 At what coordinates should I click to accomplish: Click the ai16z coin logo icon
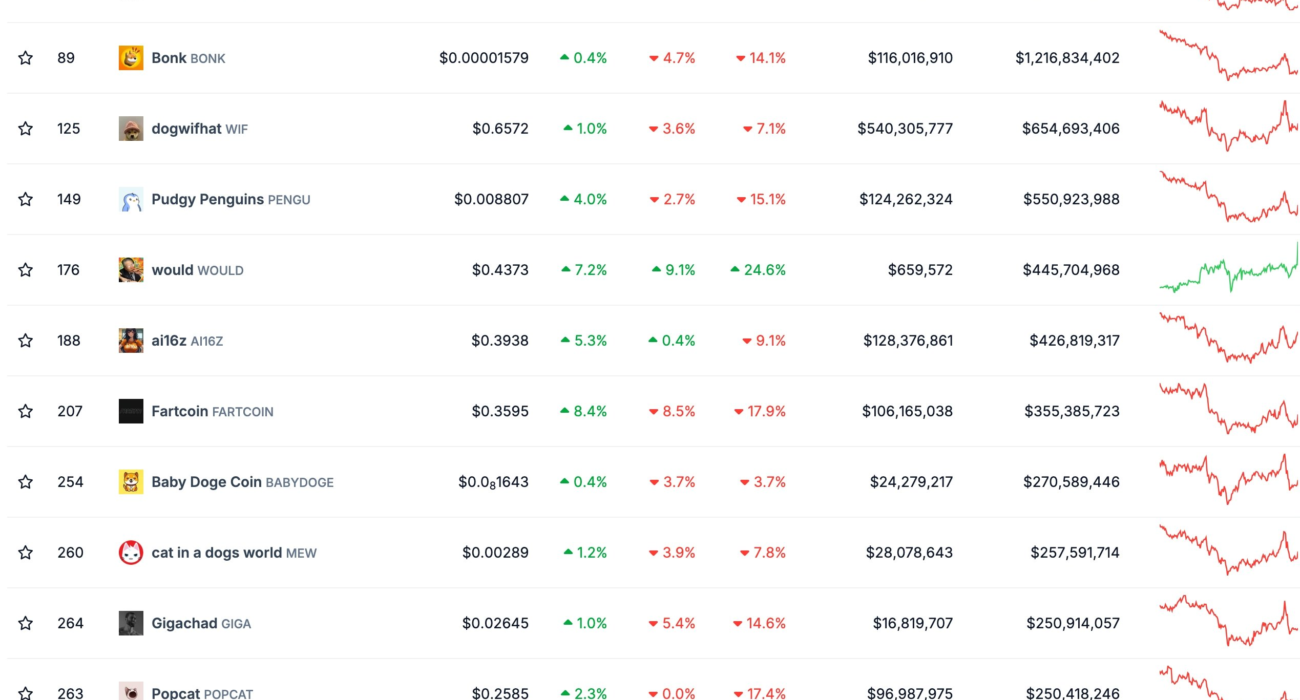pos(131,341)
